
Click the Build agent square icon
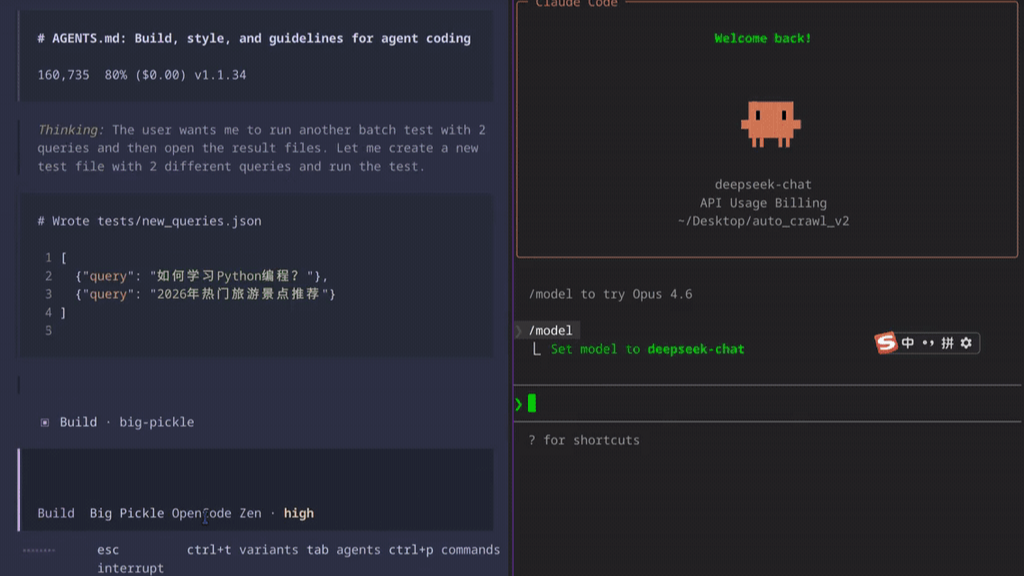[x=44, y=423]
